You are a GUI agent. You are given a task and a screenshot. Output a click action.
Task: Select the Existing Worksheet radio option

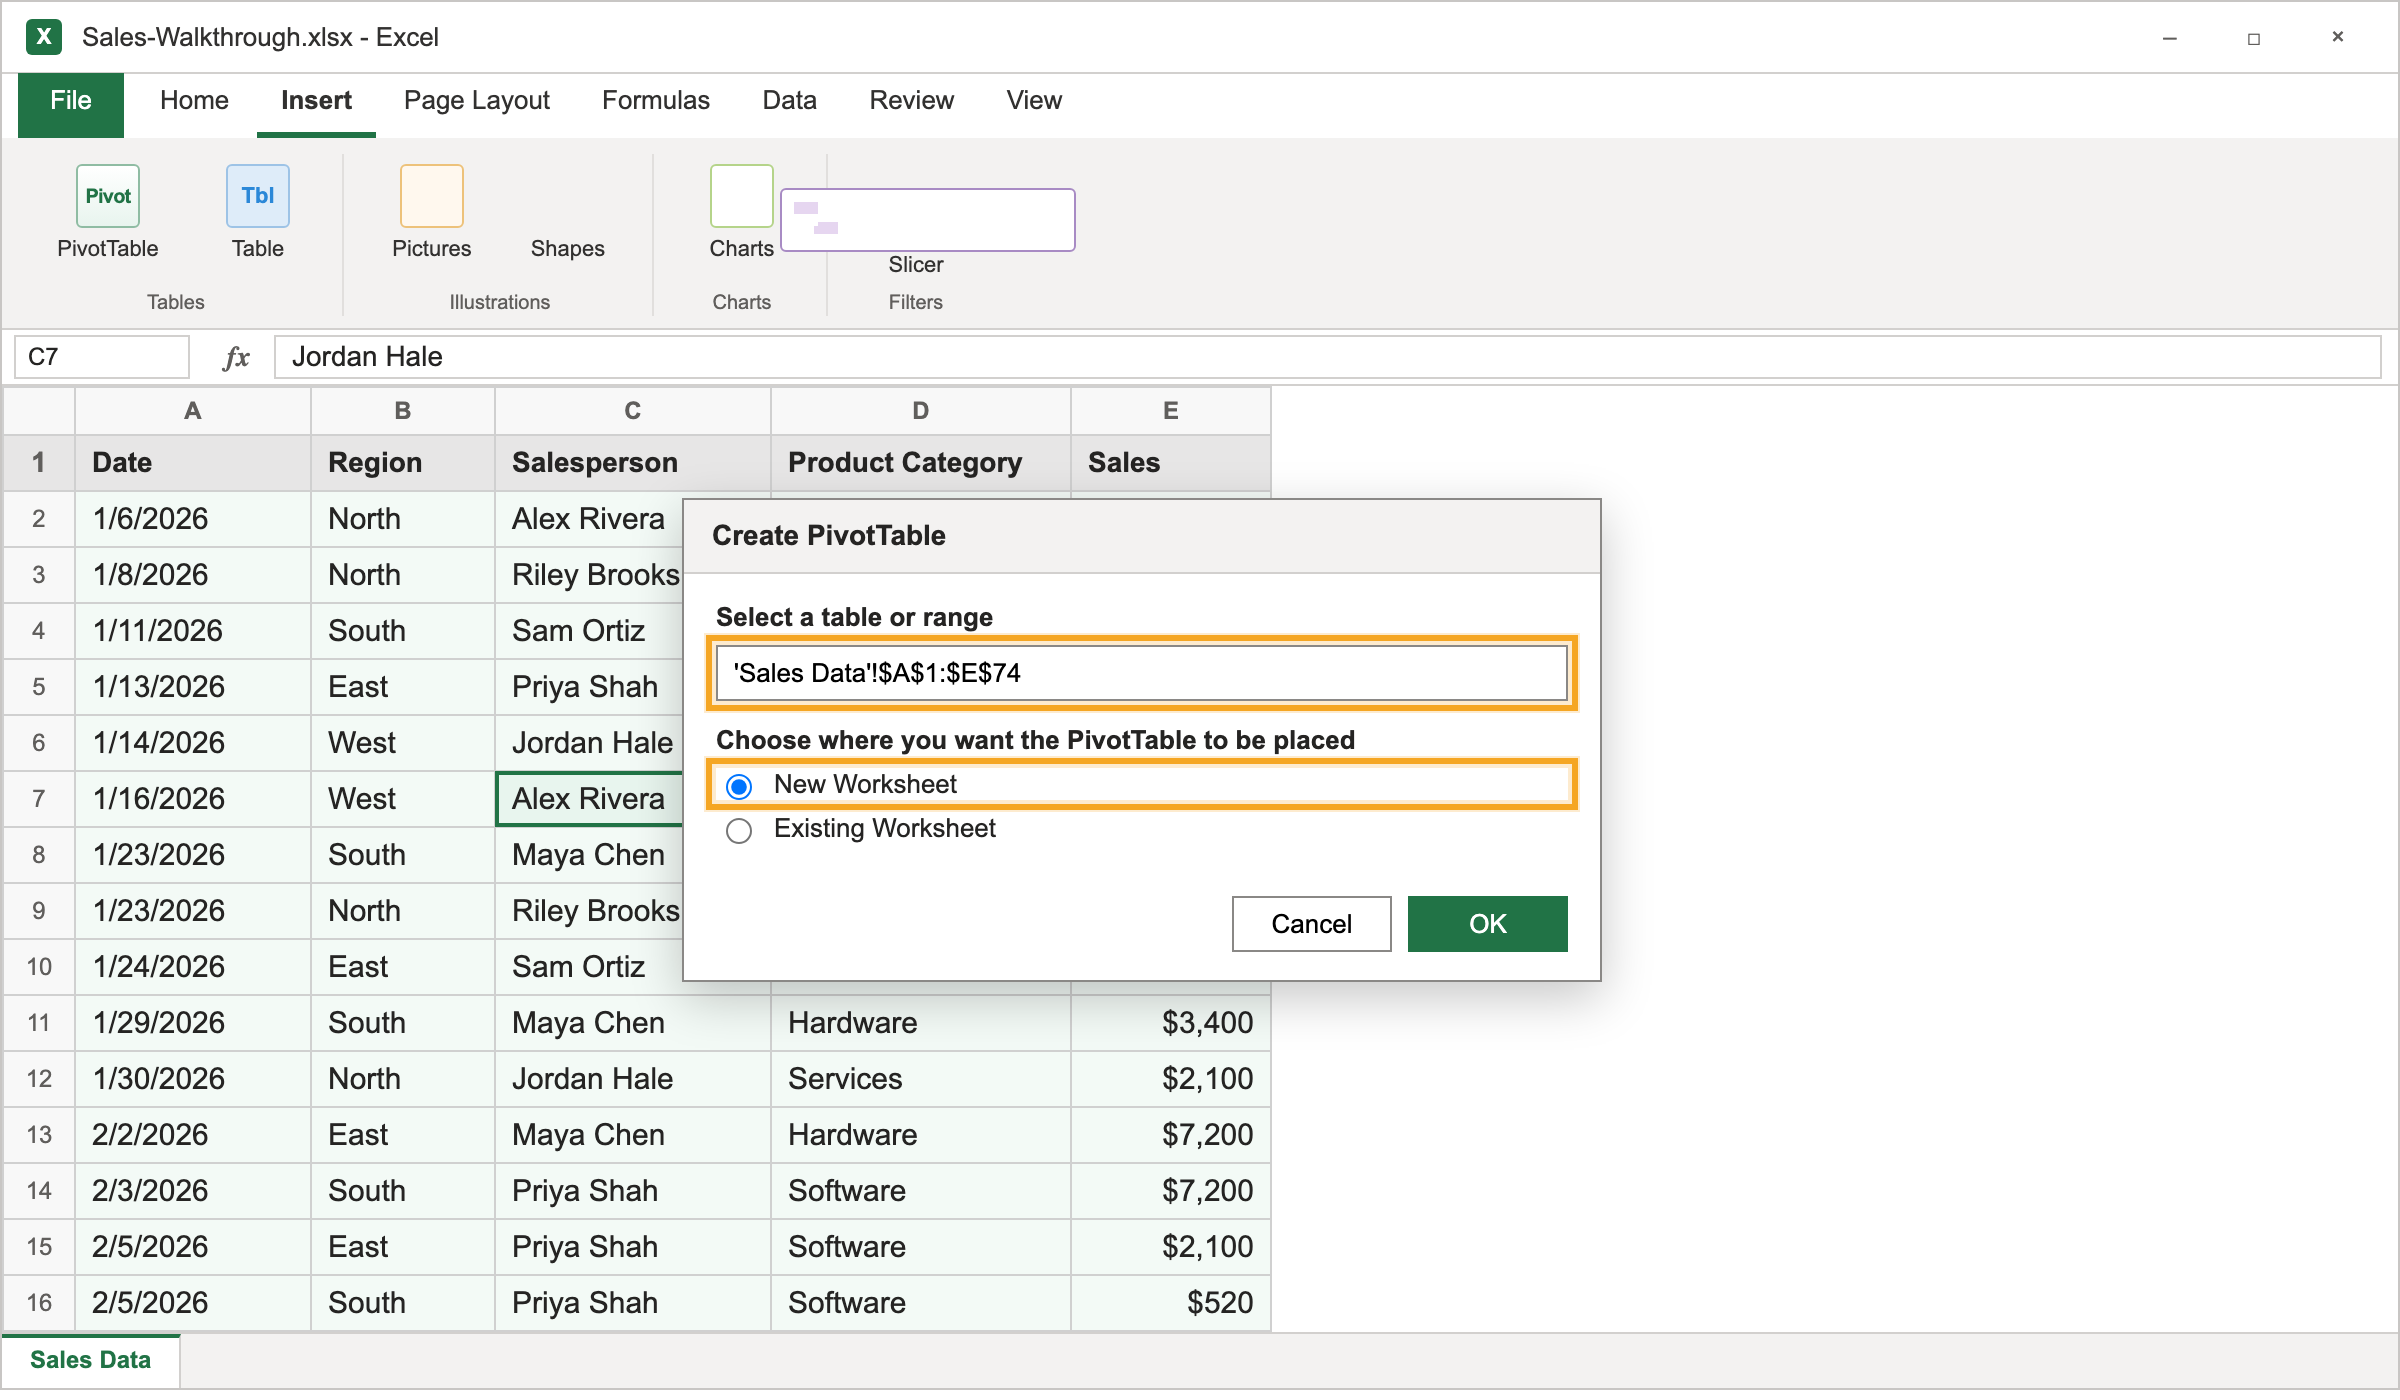(739, 830)
